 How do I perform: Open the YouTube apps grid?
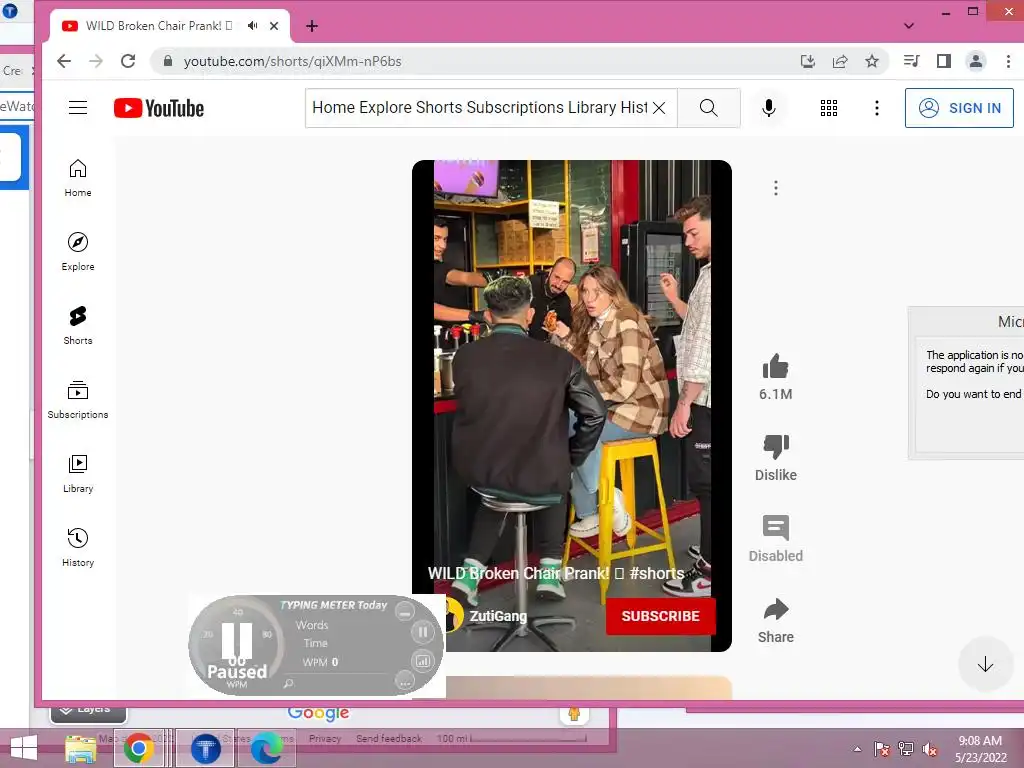click(x=829, y=108)
